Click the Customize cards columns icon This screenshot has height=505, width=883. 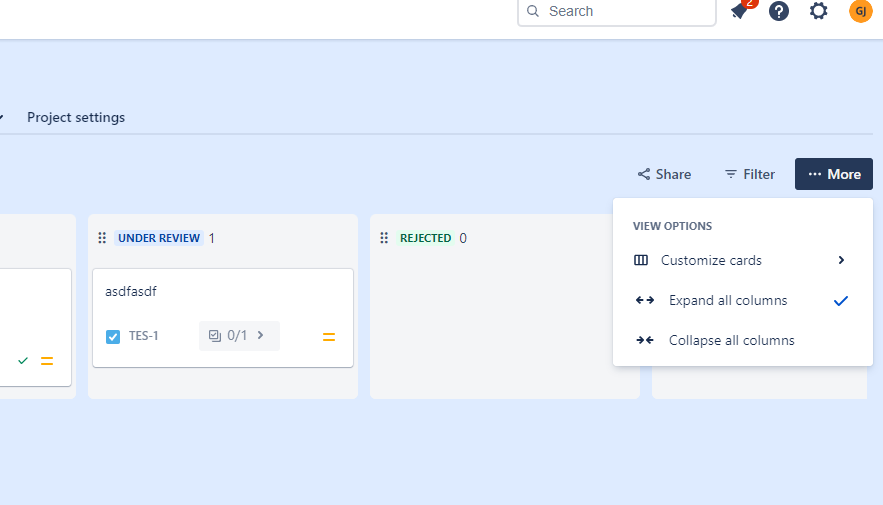click(641, 260)
